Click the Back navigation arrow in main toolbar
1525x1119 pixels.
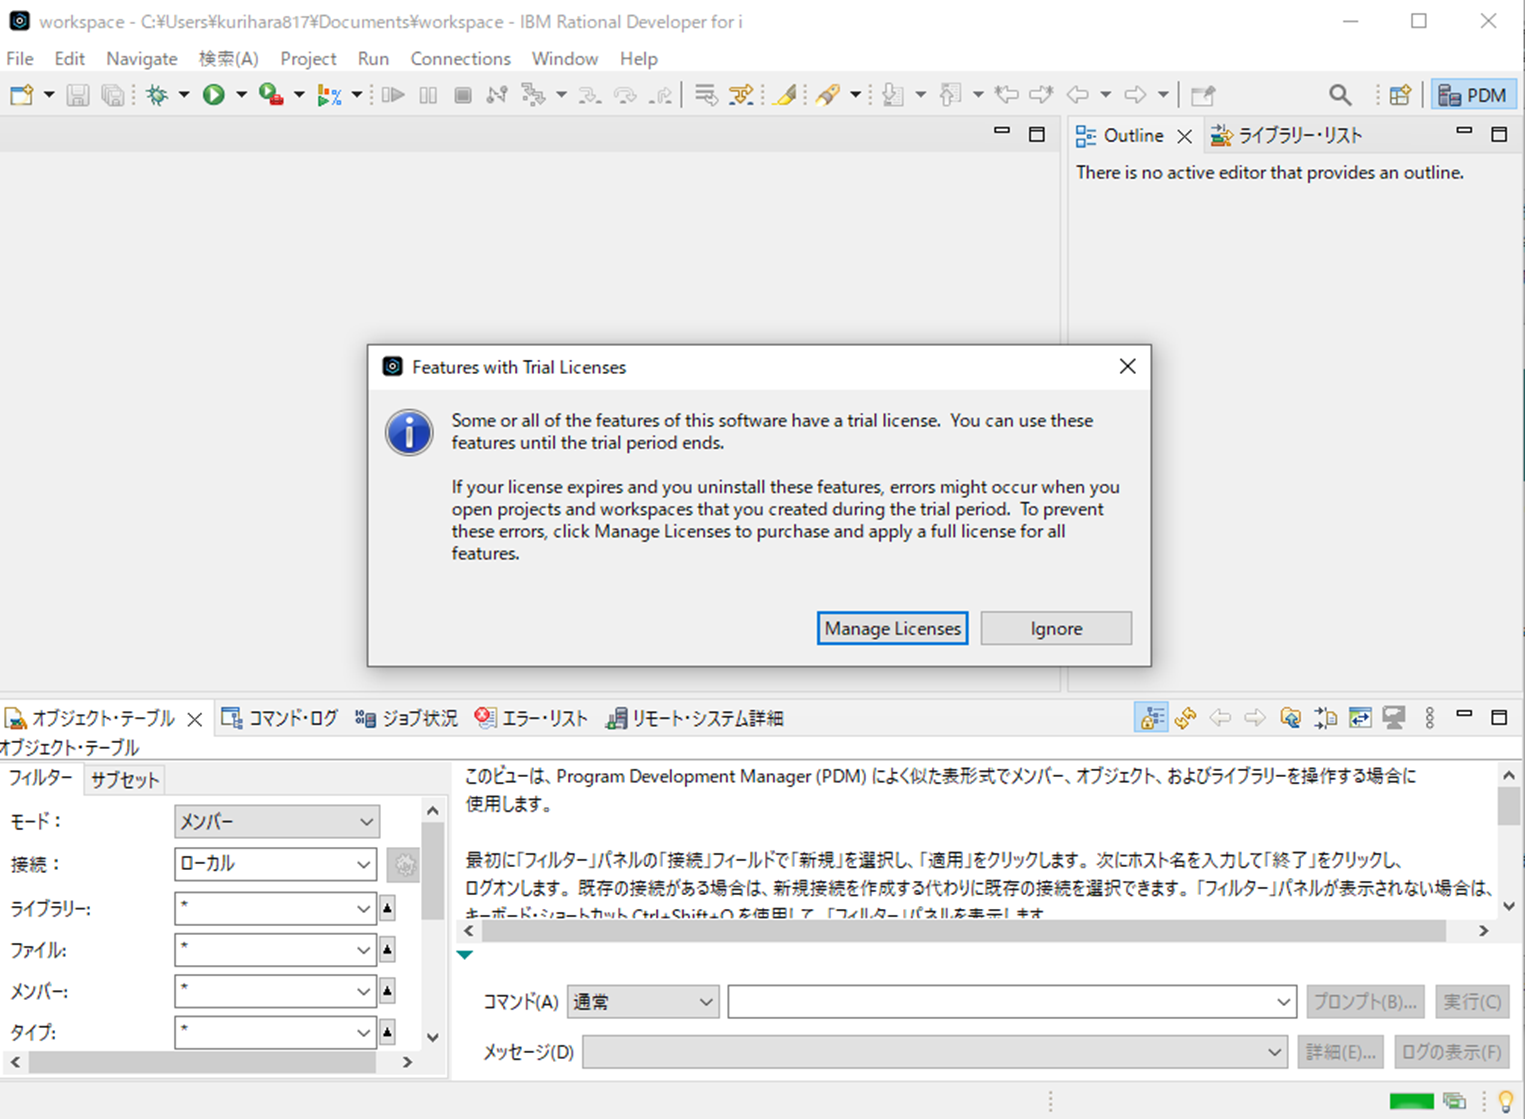(x=1077, y=95)
